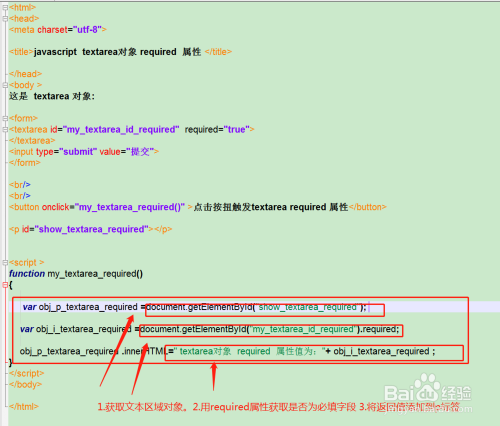Click the closing </html> tag
This screenshot has height=426, width=500.
click(24, 407)
